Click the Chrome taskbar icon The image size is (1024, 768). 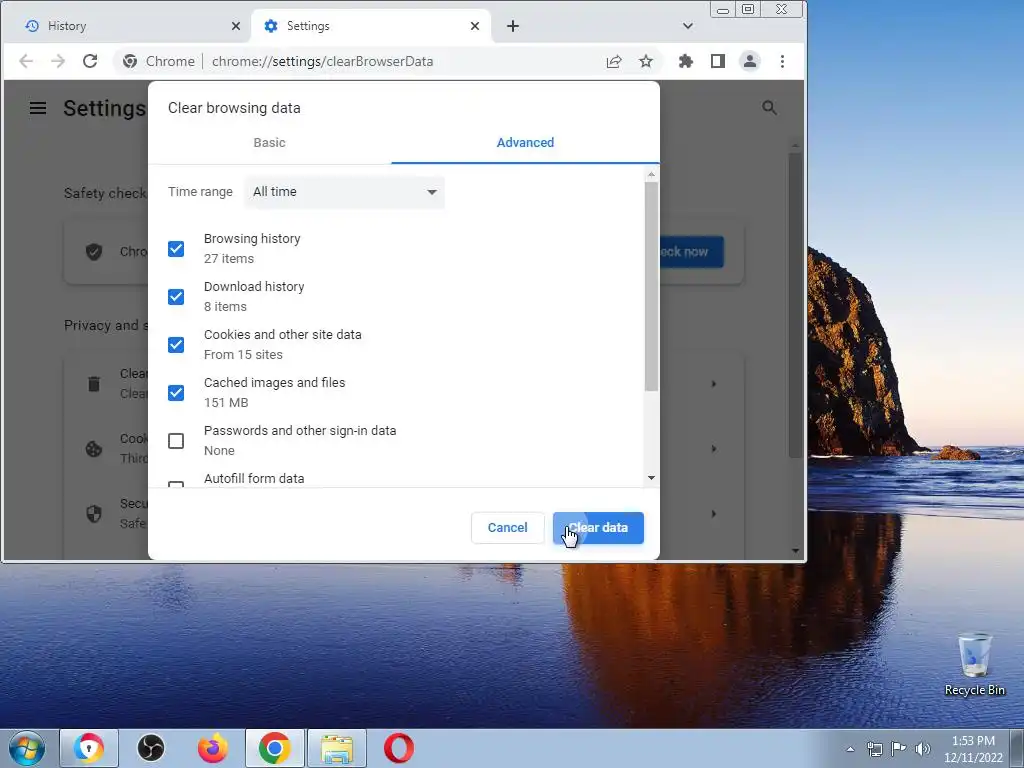click(275, 748)
